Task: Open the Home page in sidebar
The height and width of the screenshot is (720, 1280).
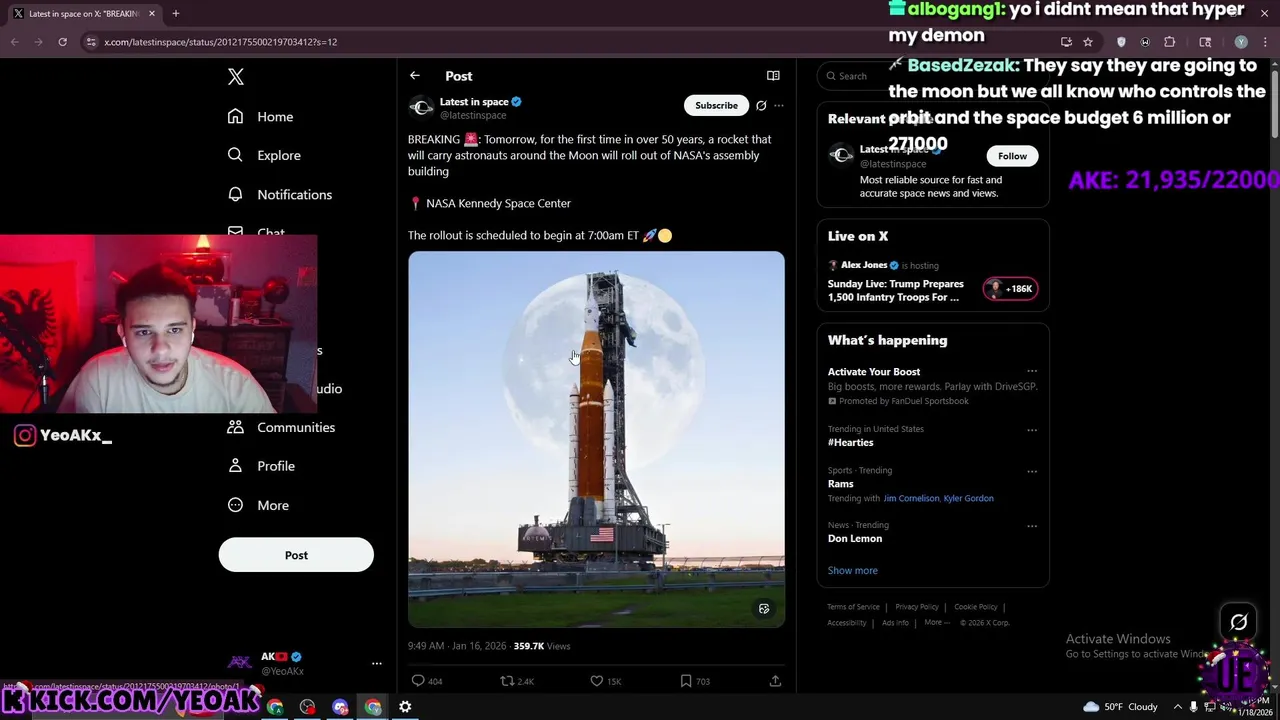Action: pos(260,116)
